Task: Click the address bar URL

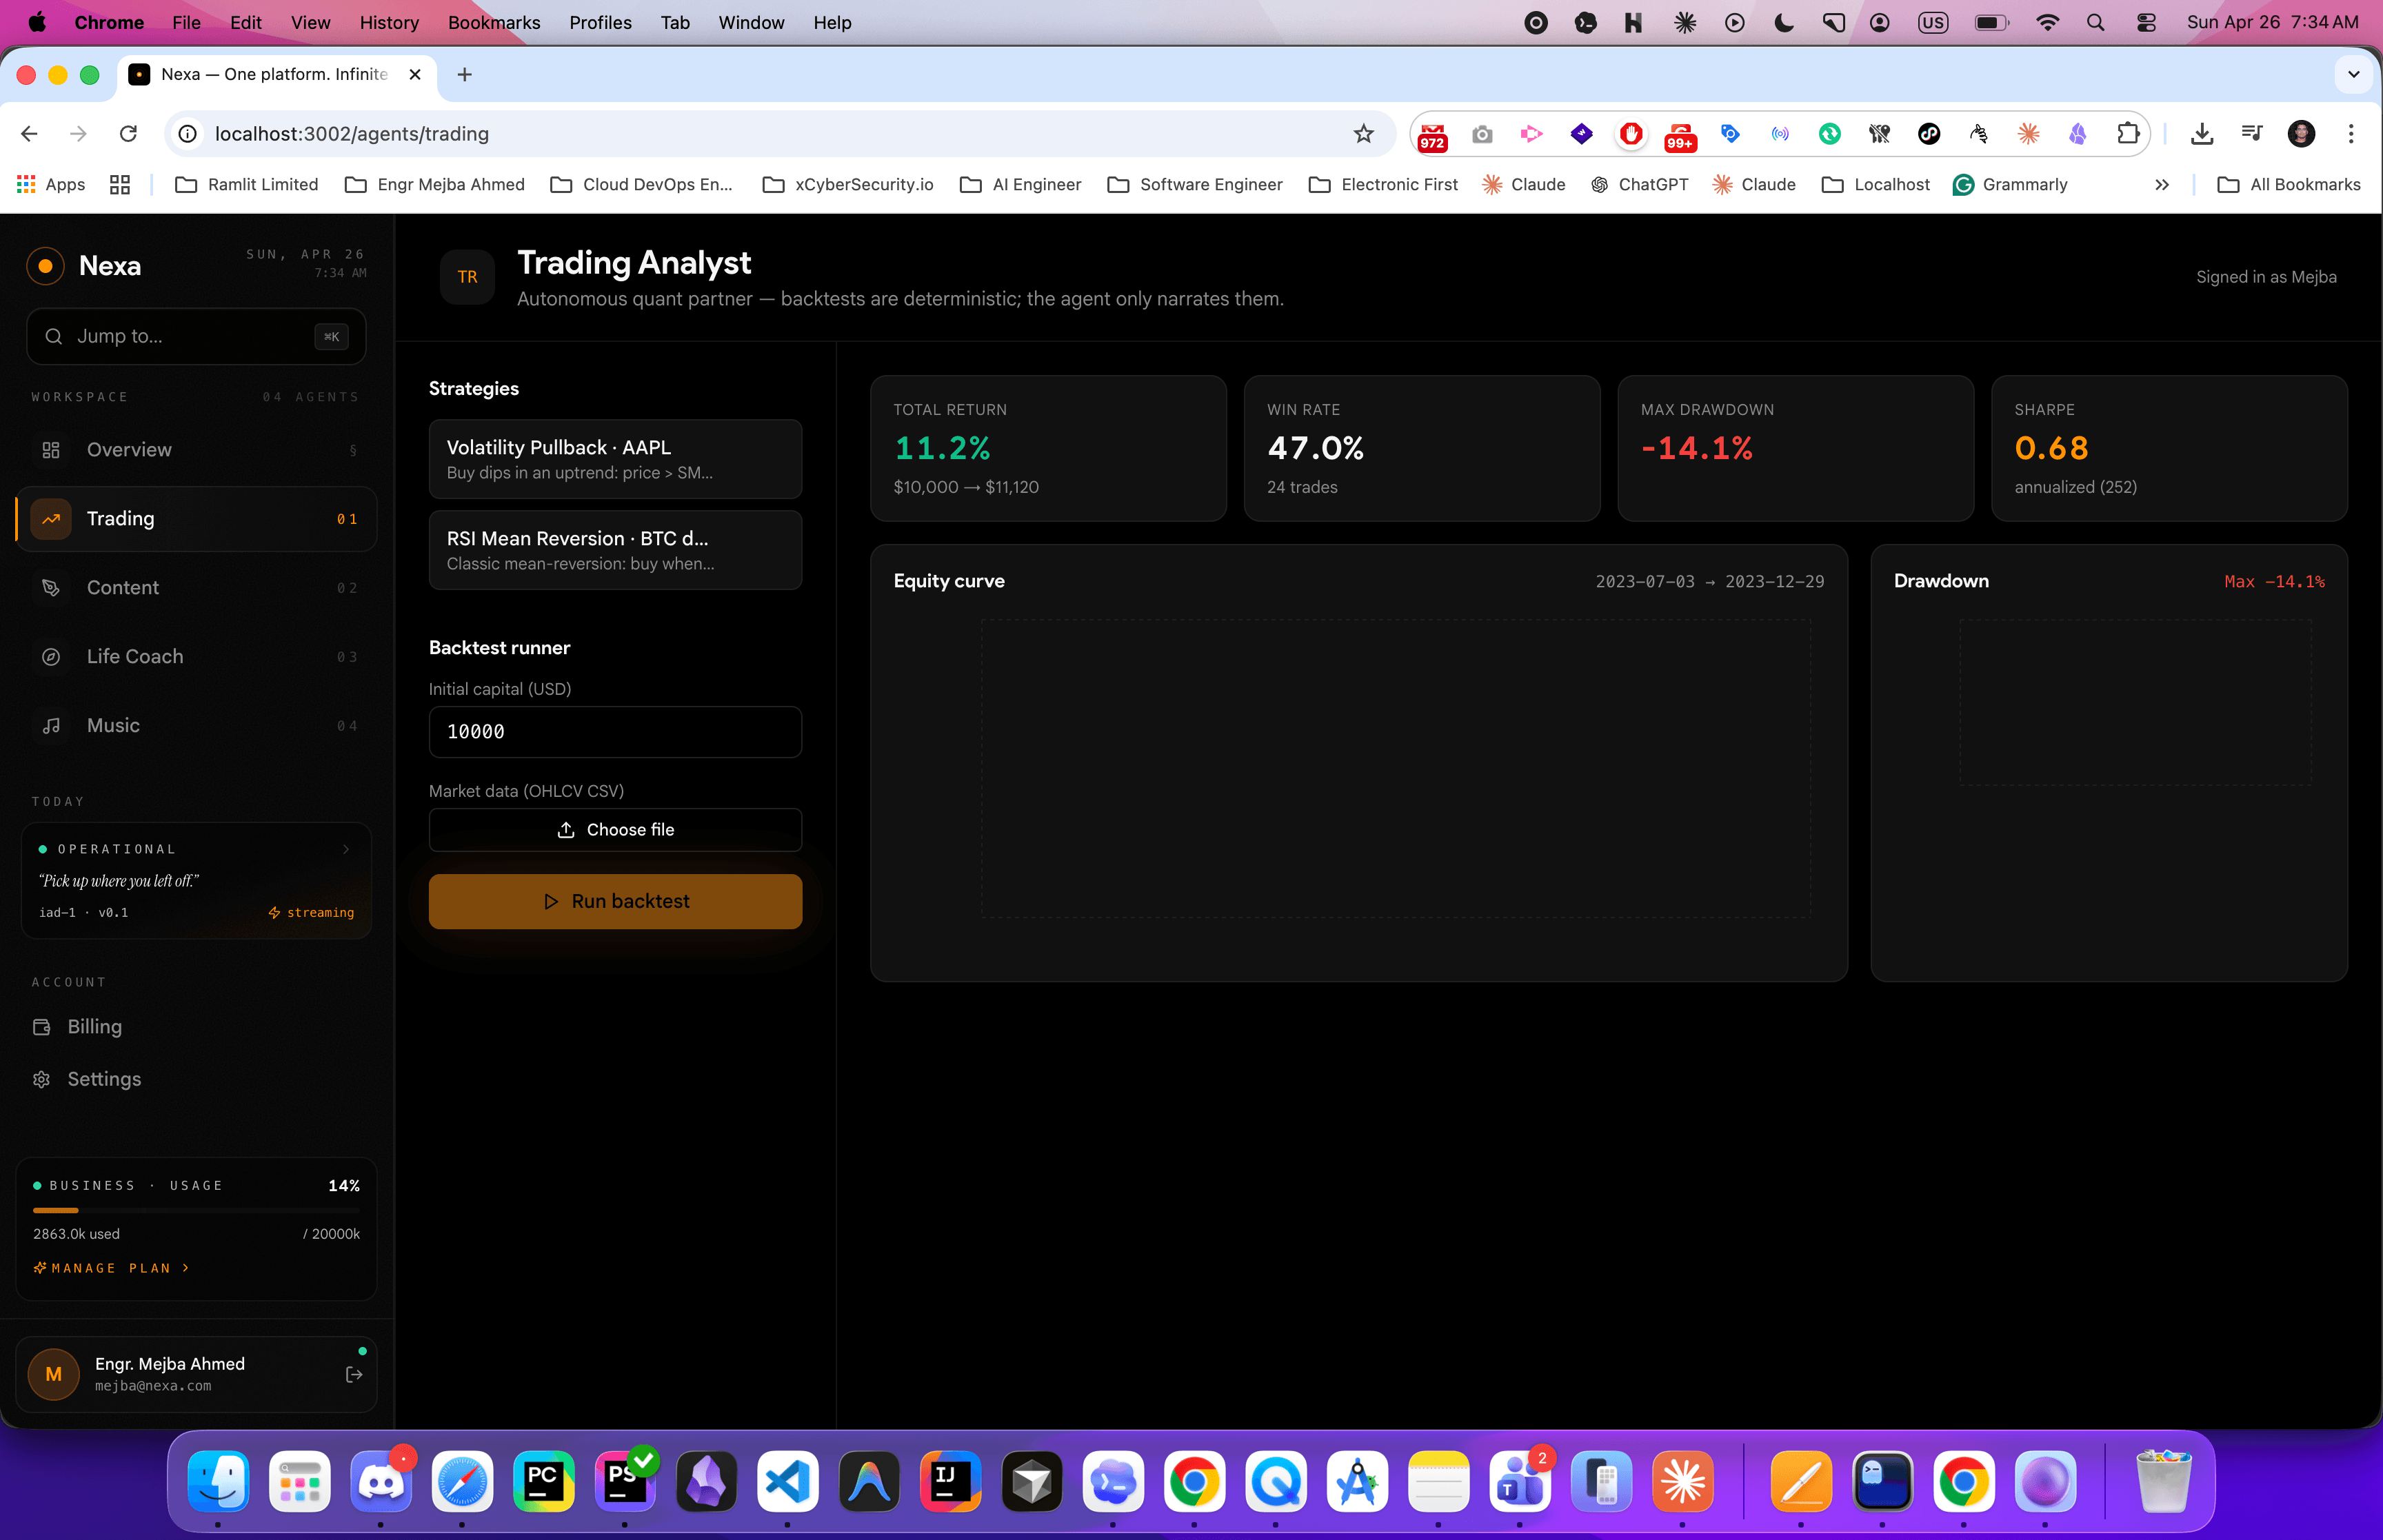Action: pyautogui.click(x=352, y=134)
